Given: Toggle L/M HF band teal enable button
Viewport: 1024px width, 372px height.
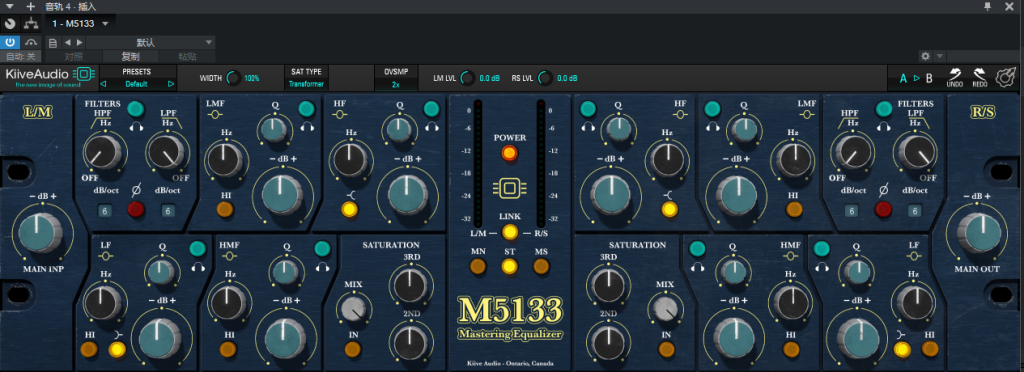Looking at the screenshot, I should pyautogui.click(x=431, y=108).
